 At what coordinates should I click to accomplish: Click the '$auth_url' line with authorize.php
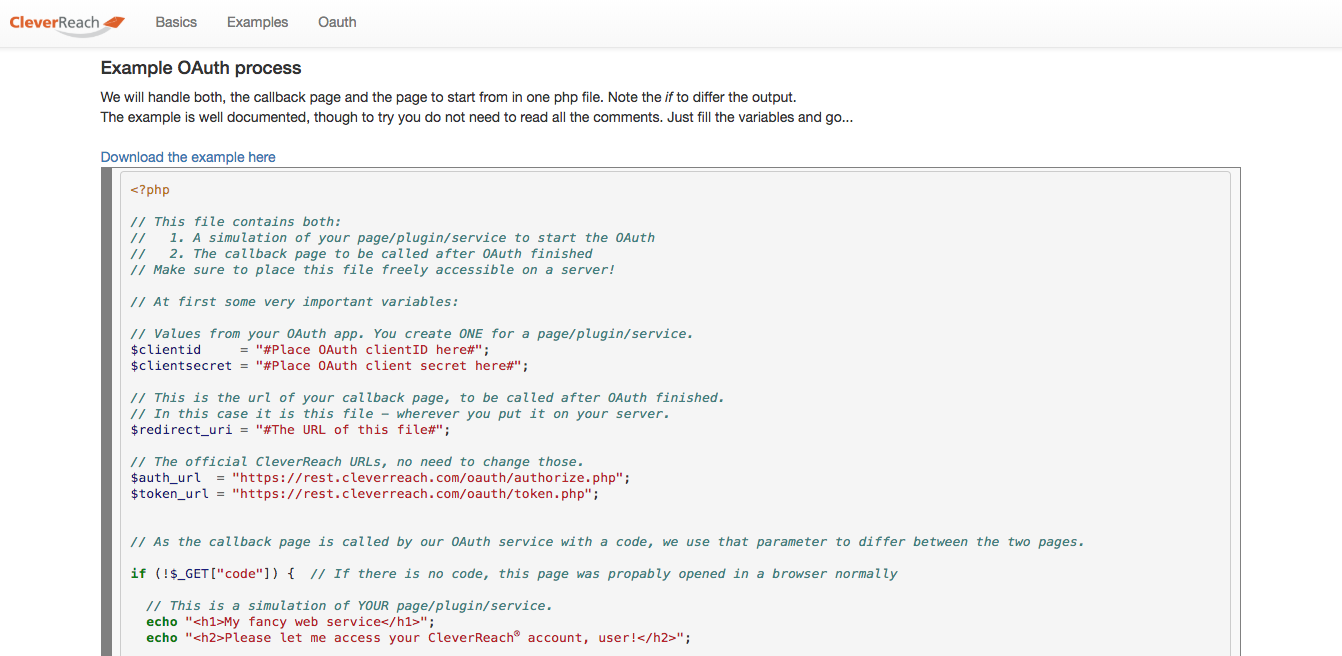pos(381,477)
